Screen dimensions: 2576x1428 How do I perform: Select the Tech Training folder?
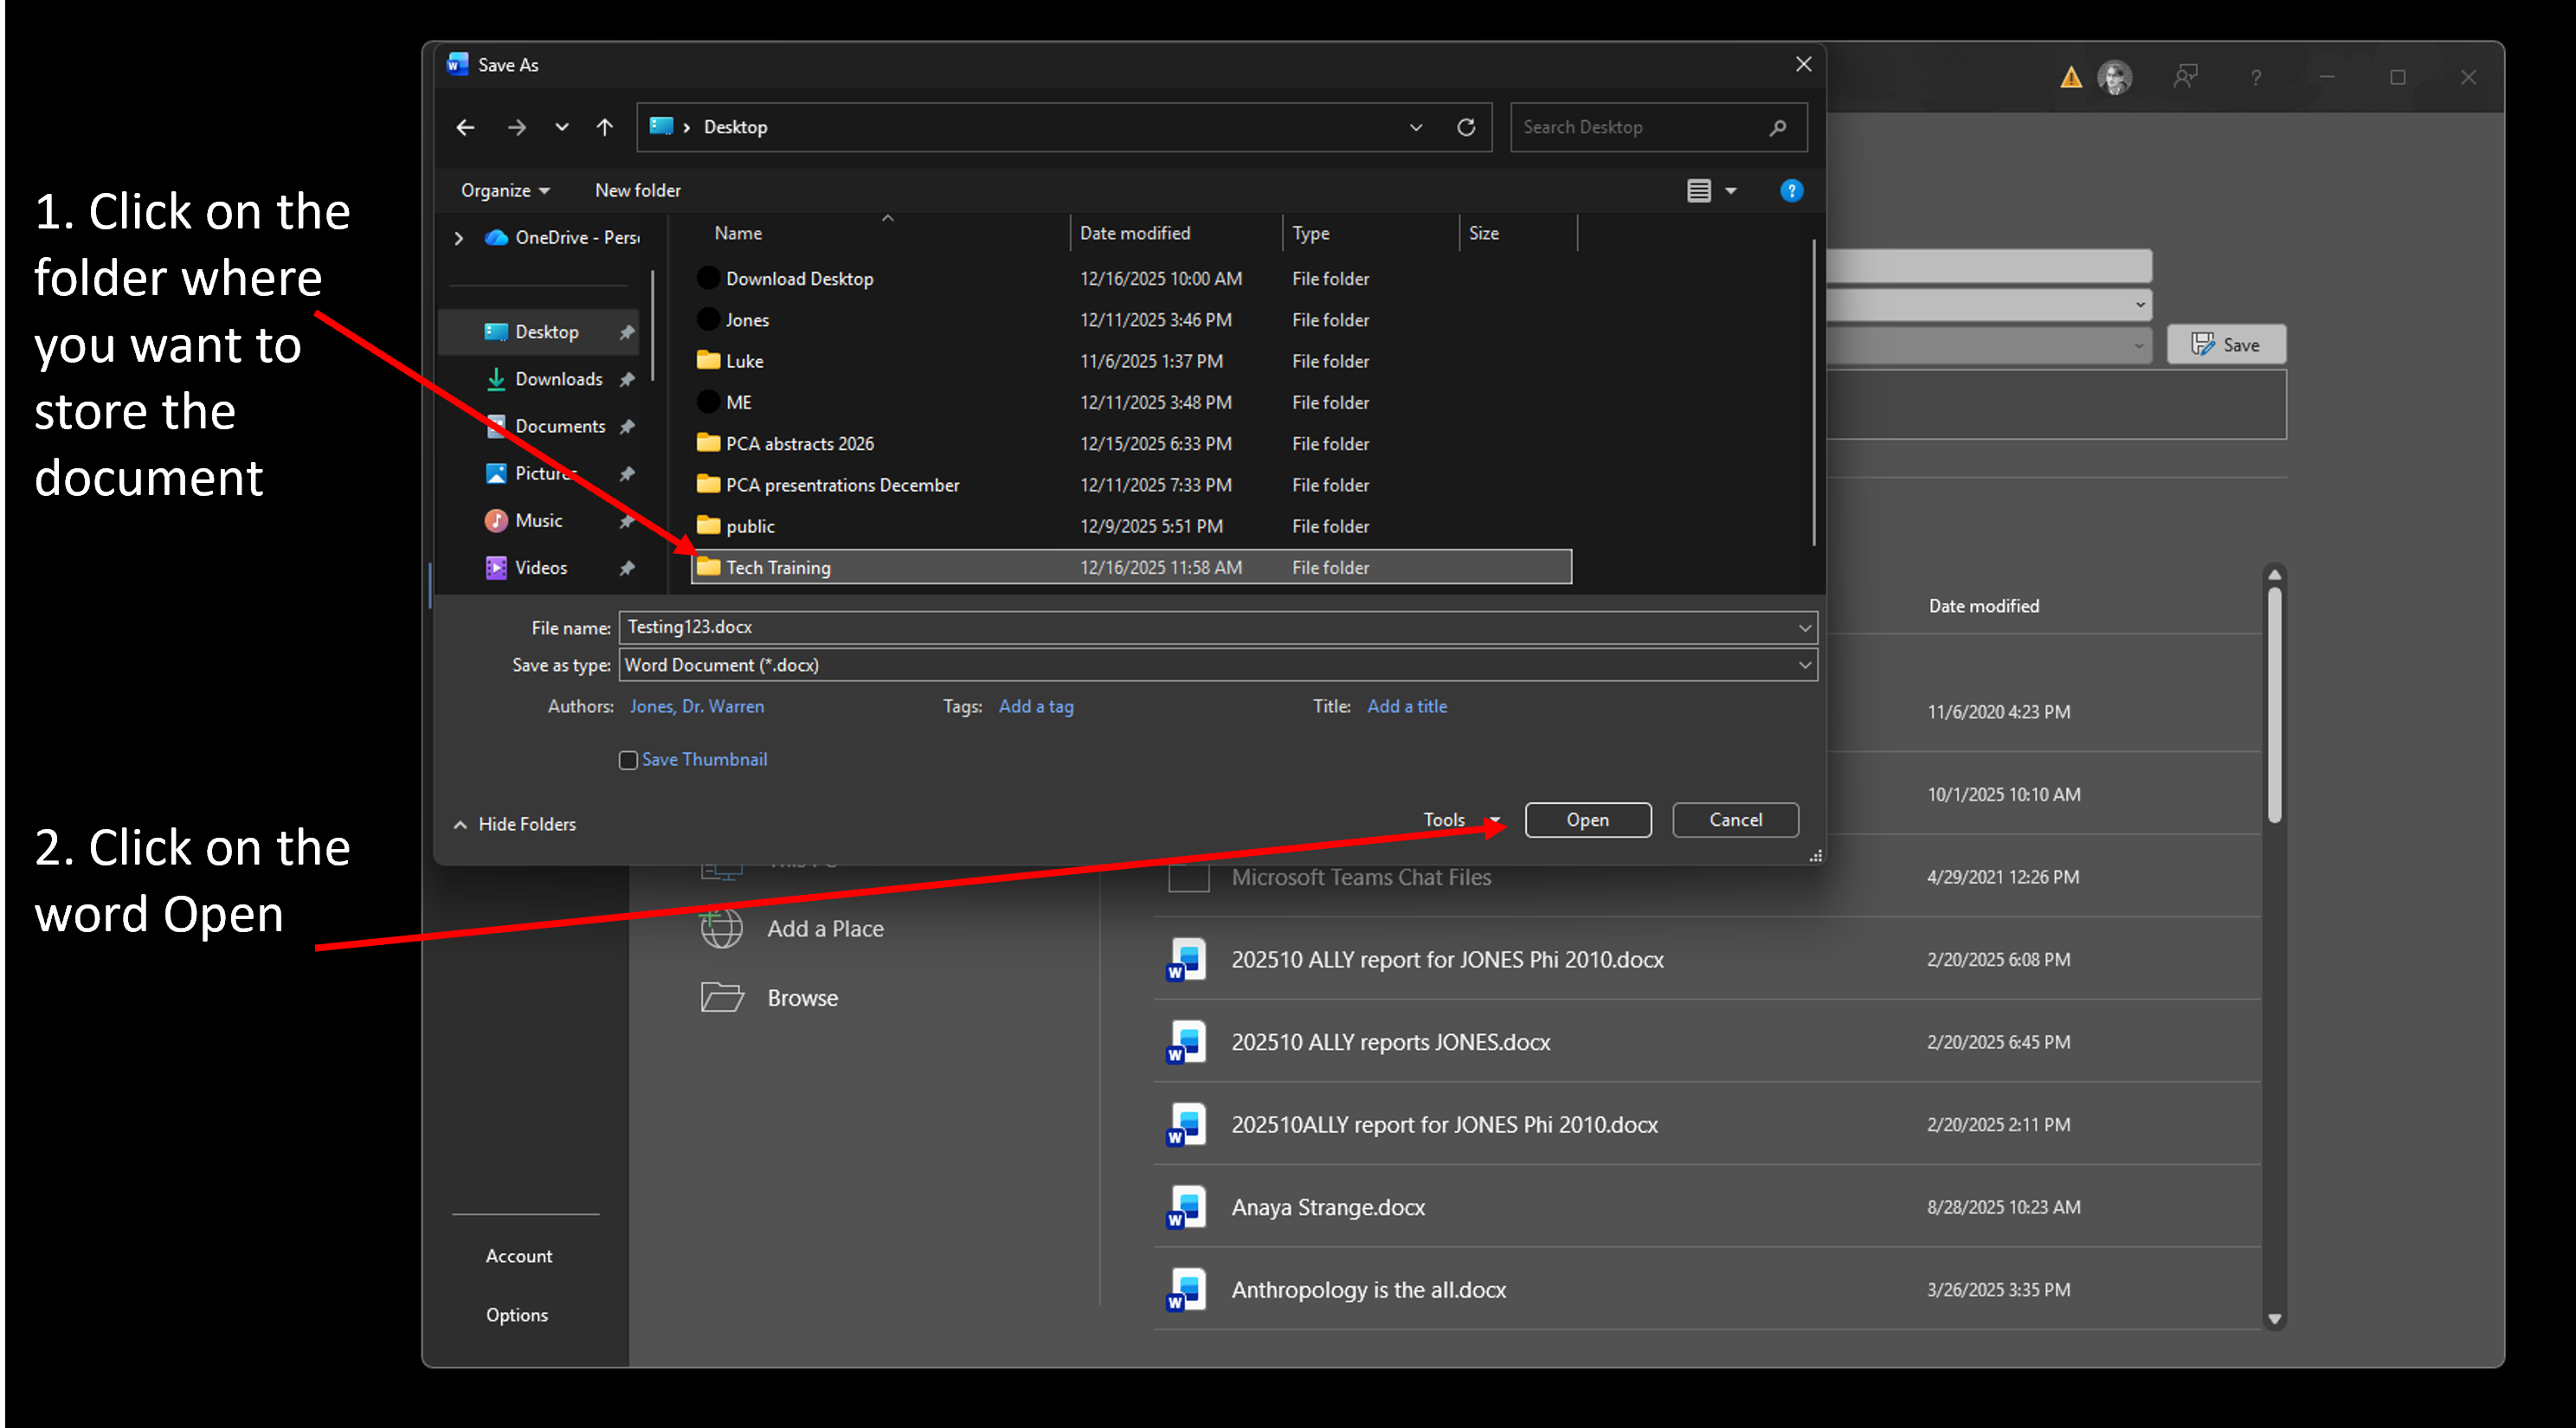[x=778, y=567]
